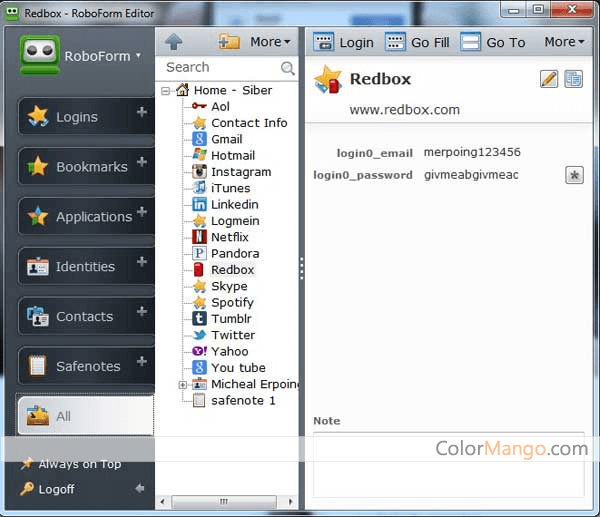Click the login0_email value merpoing123456
Viewport: 600px width, 517px height.
pyautogui.click(x=472, y=152)
